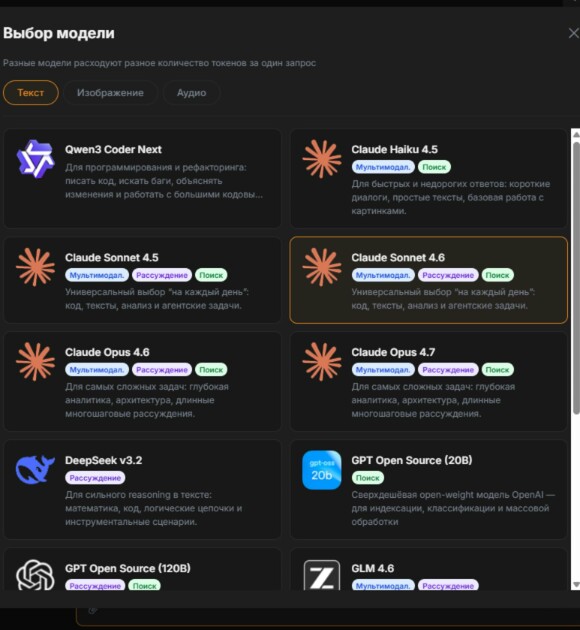Close the Выбор модели dialog
Image resolution: width=580 pixels, height=630 pixels.
click(574, 33)
